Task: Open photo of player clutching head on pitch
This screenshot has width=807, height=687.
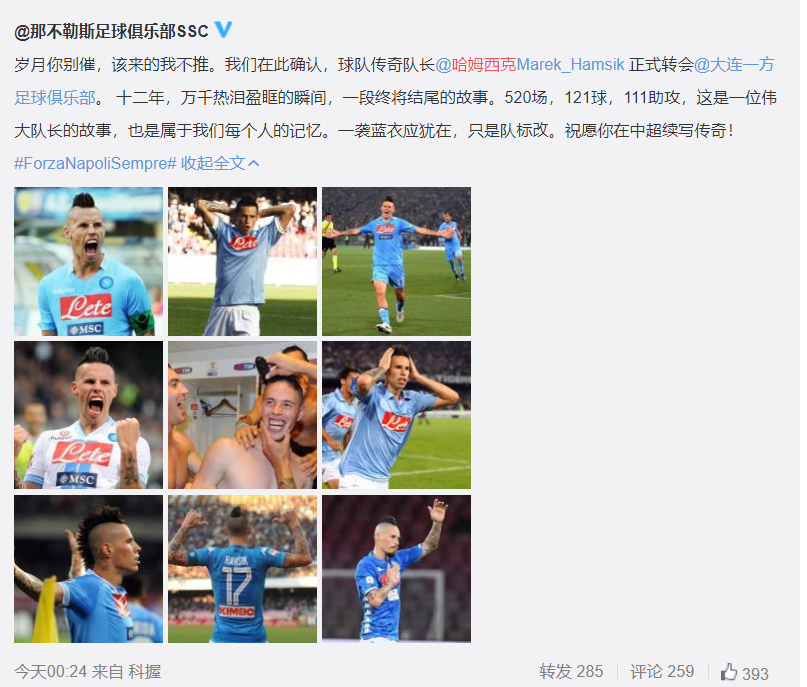Action: [396, 415]
